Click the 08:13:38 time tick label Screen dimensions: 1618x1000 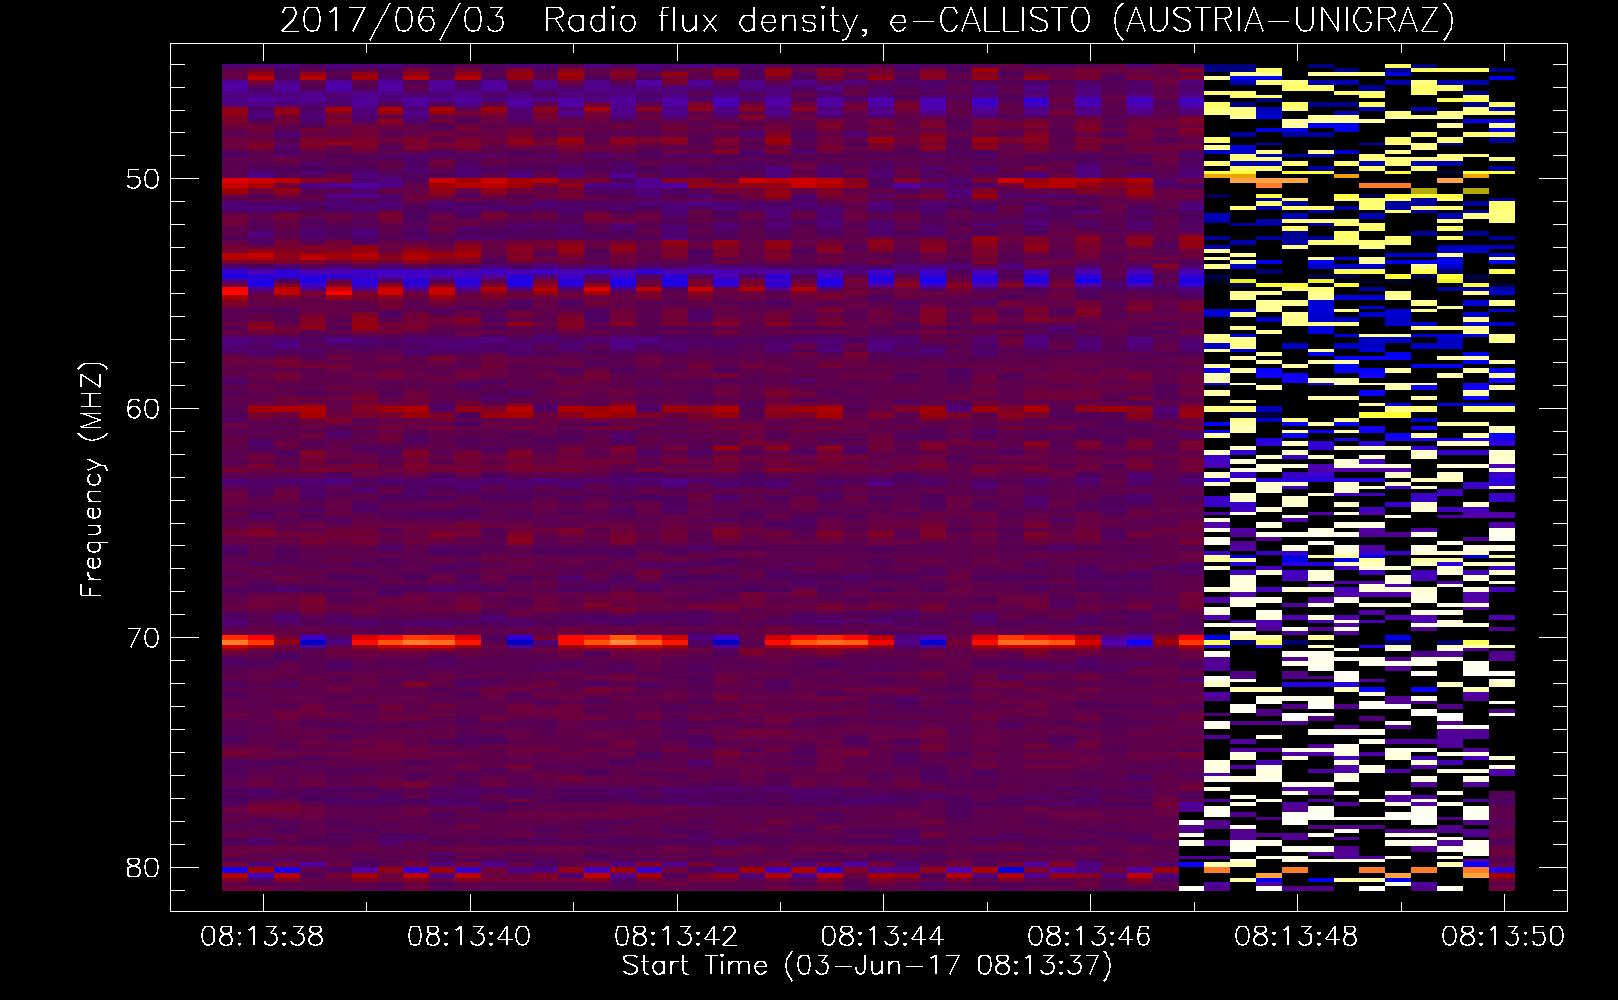point(262,937)
